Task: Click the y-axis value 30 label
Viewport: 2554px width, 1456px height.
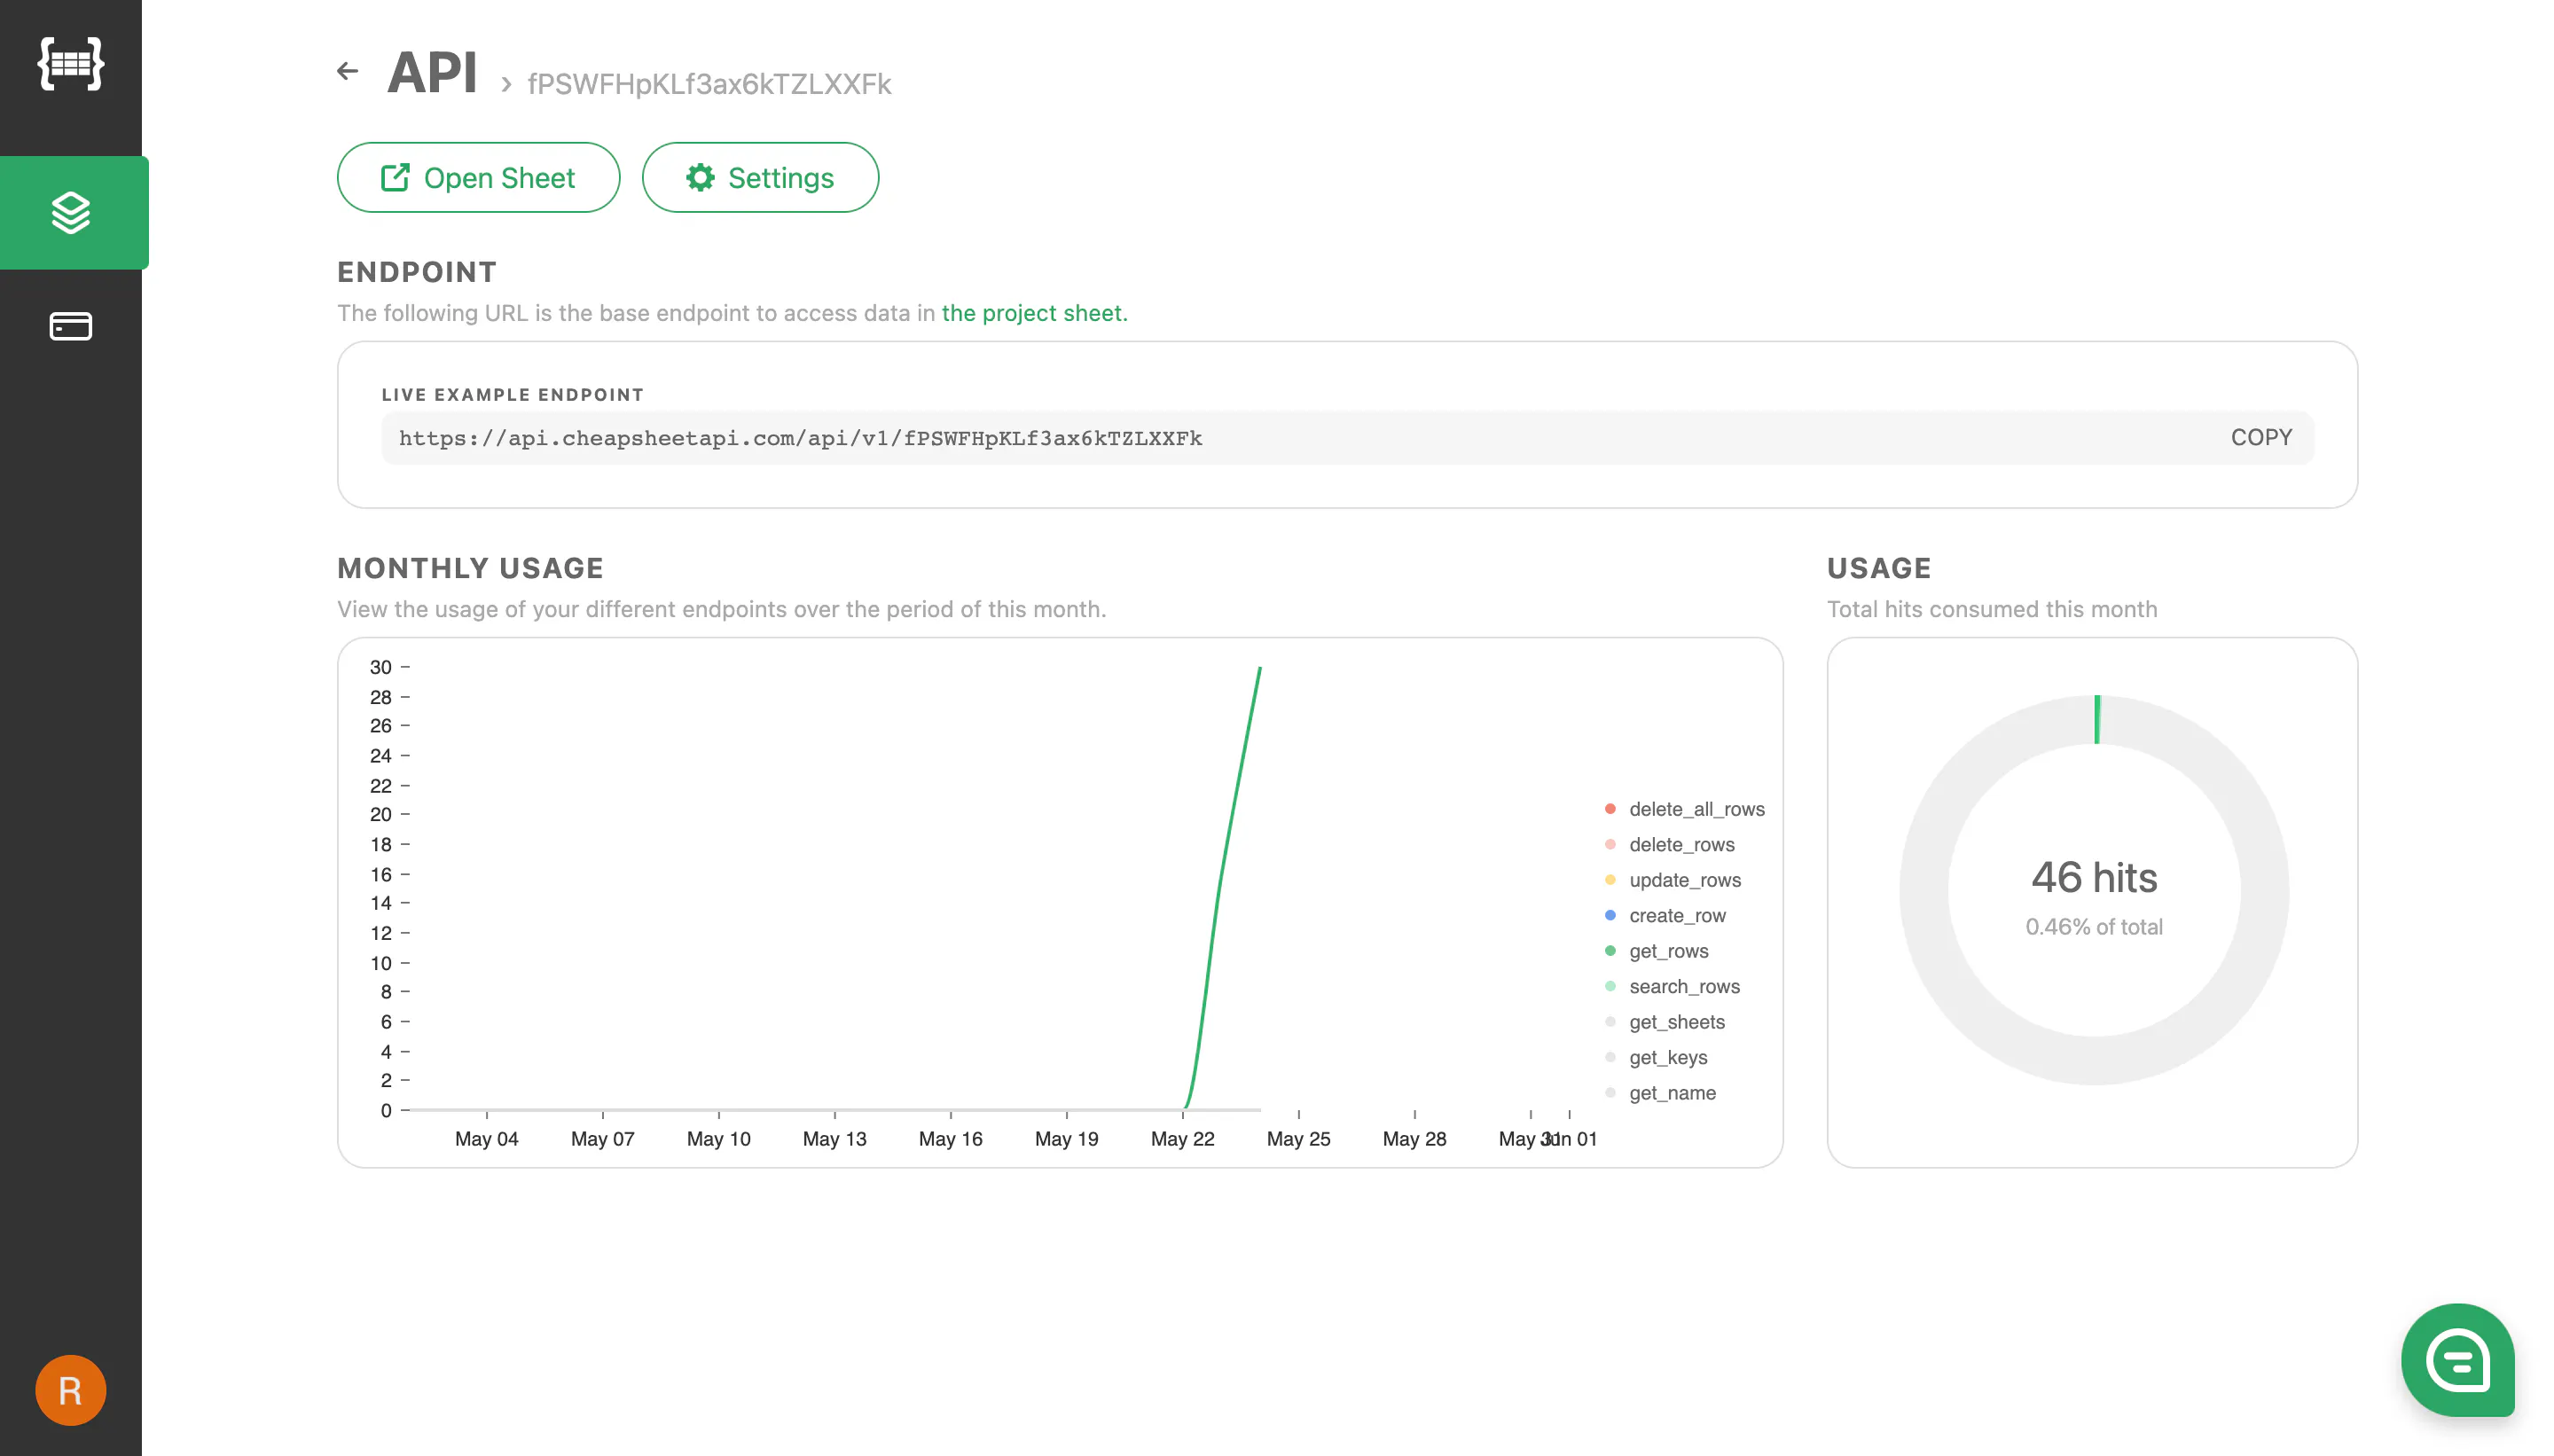Action: tap(380, 667)
